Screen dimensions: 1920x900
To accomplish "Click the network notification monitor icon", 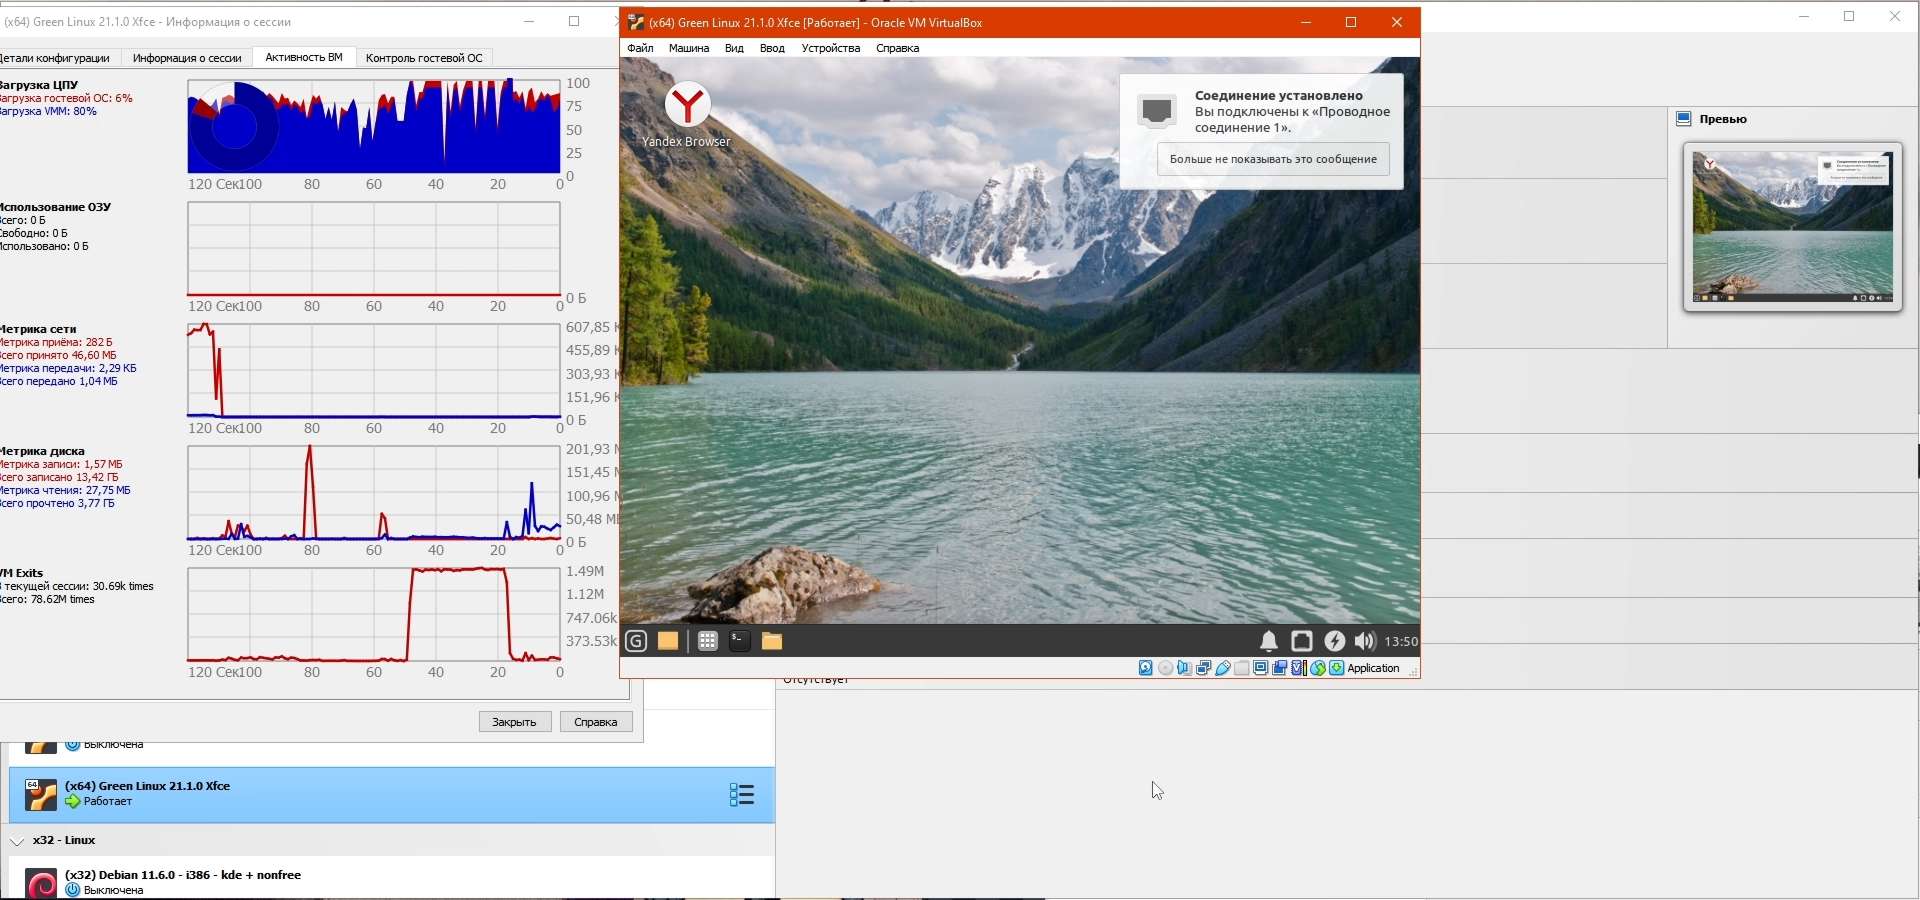I will pos(1157,111).
